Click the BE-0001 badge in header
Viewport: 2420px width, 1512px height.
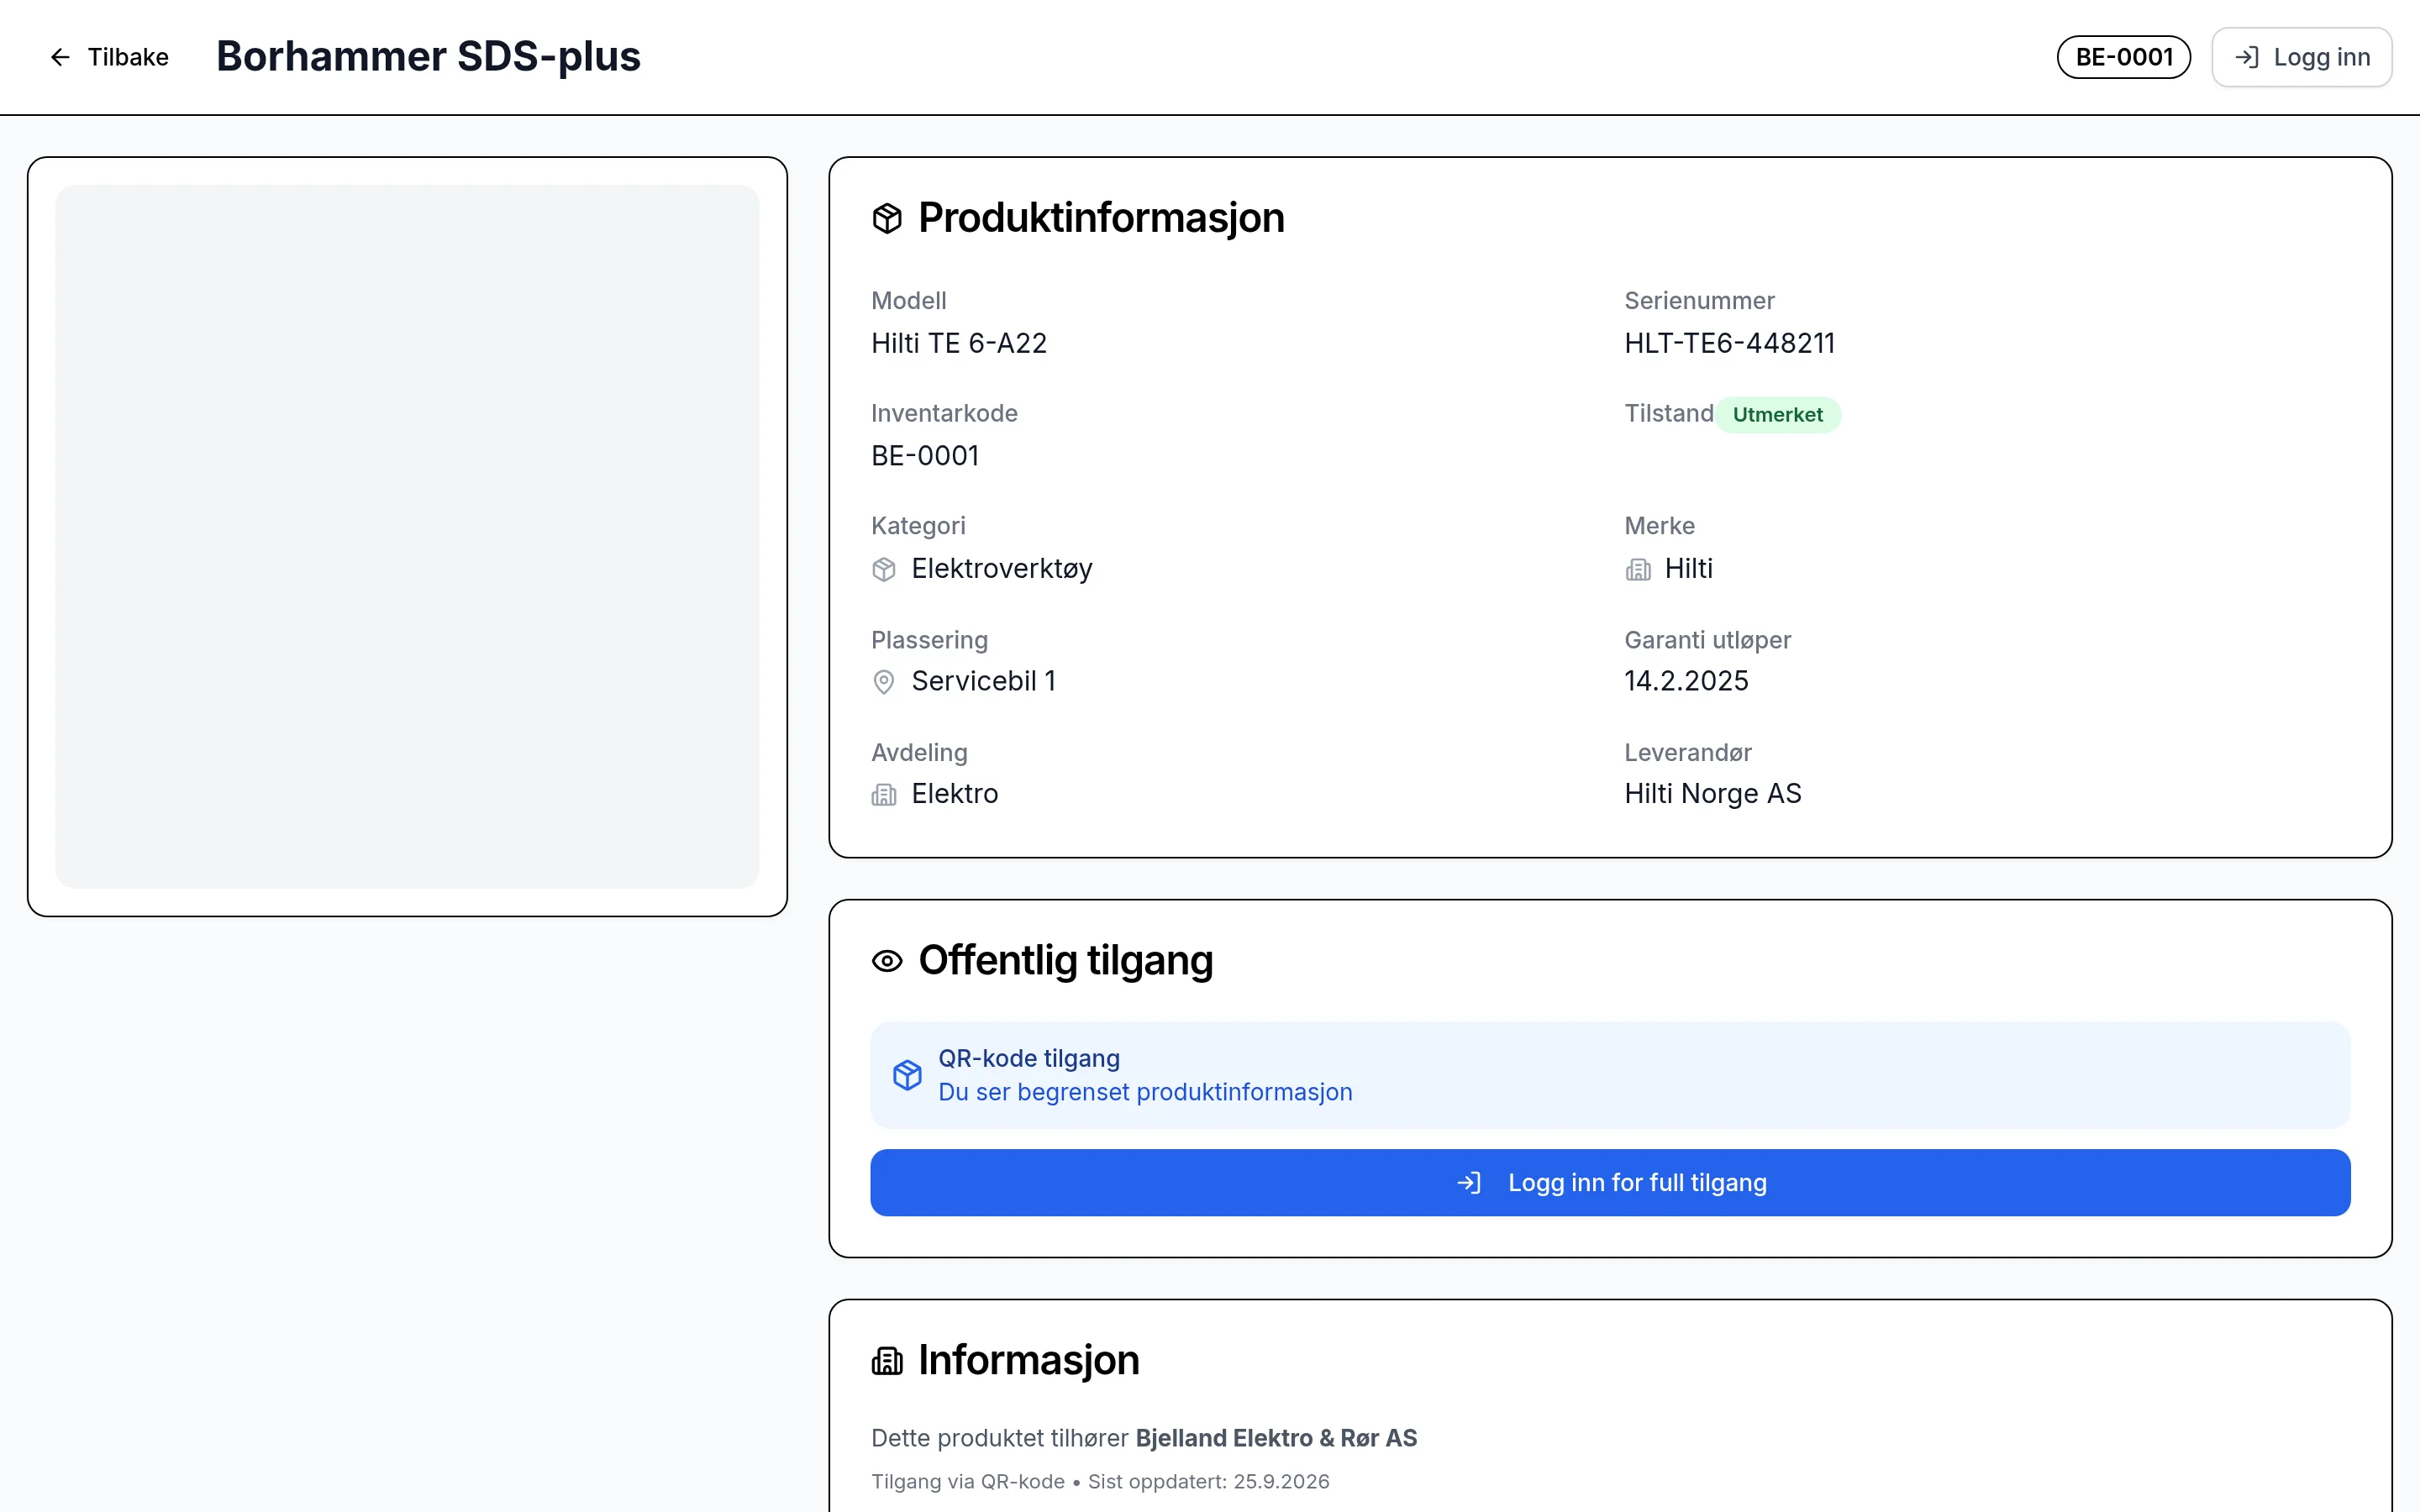(2124, 57)
